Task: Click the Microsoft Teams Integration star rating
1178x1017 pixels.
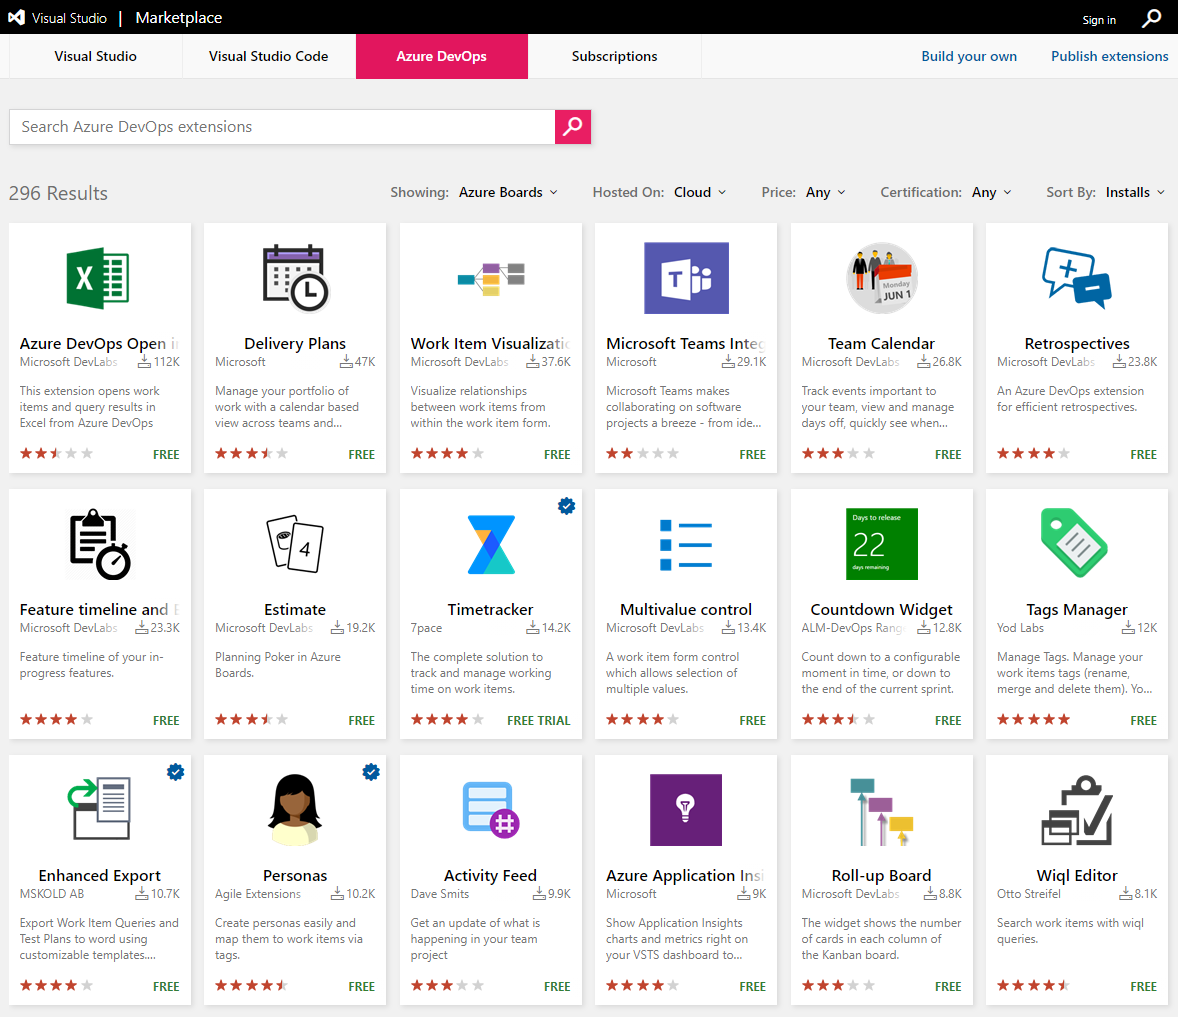Action: 642,454
